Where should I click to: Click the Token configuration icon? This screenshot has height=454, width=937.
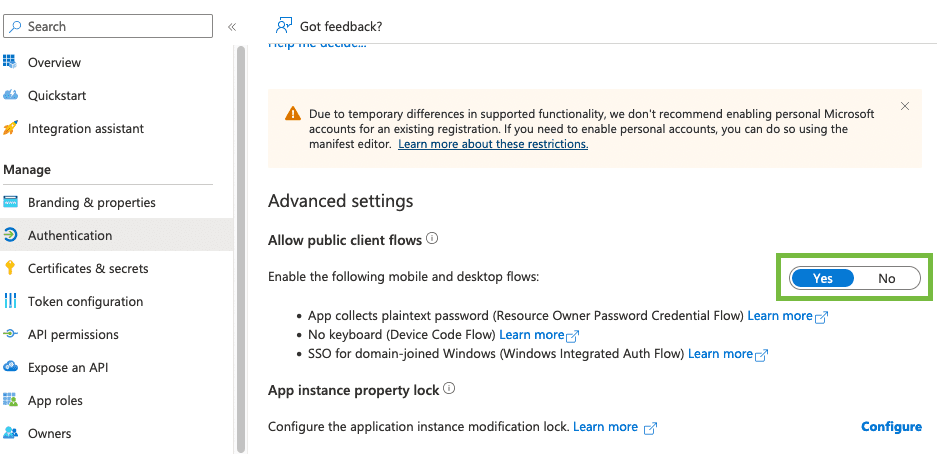10,301
